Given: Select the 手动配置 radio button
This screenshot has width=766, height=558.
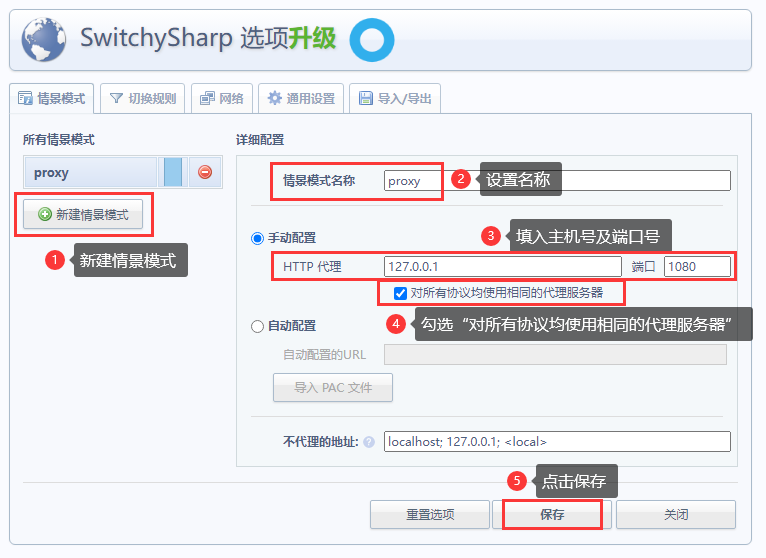Looking at the screenshot, I should [x=258, y=239].
